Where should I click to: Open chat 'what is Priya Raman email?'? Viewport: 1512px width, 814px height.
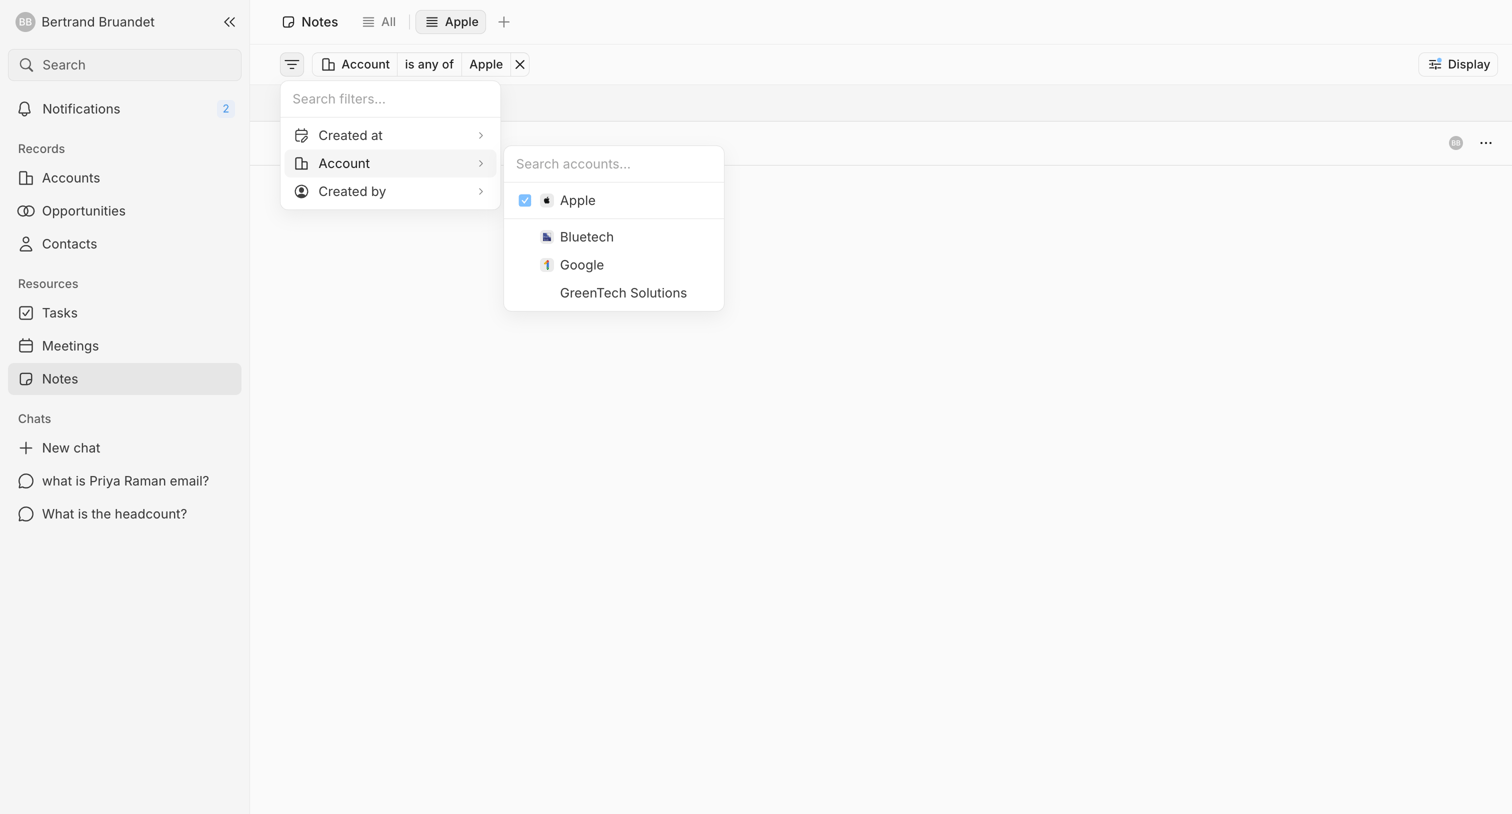point(125,481)
